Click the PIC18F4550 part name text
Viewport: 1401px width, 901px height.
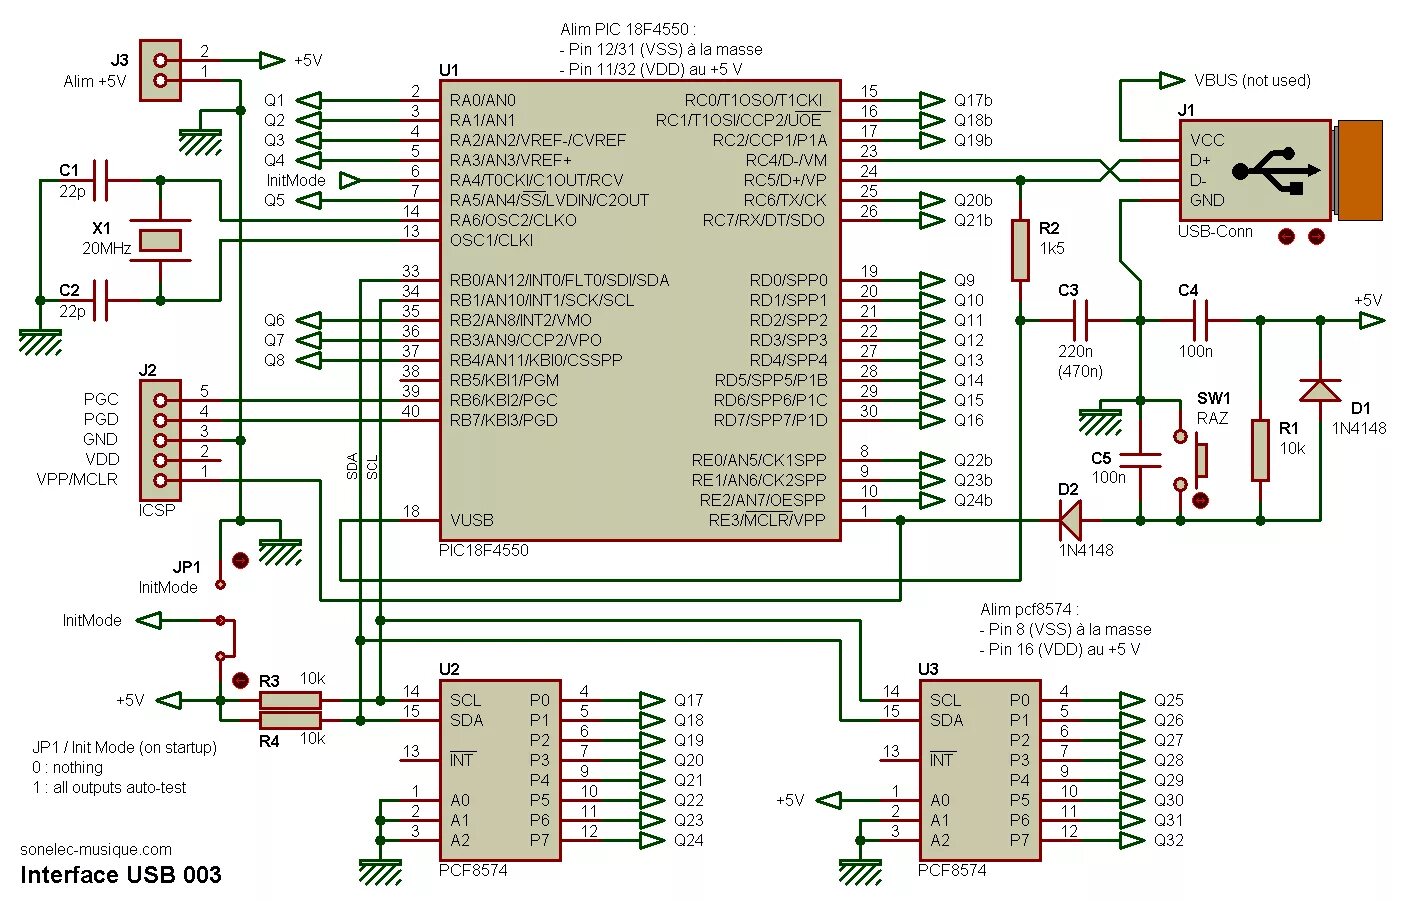coord(484,550)
